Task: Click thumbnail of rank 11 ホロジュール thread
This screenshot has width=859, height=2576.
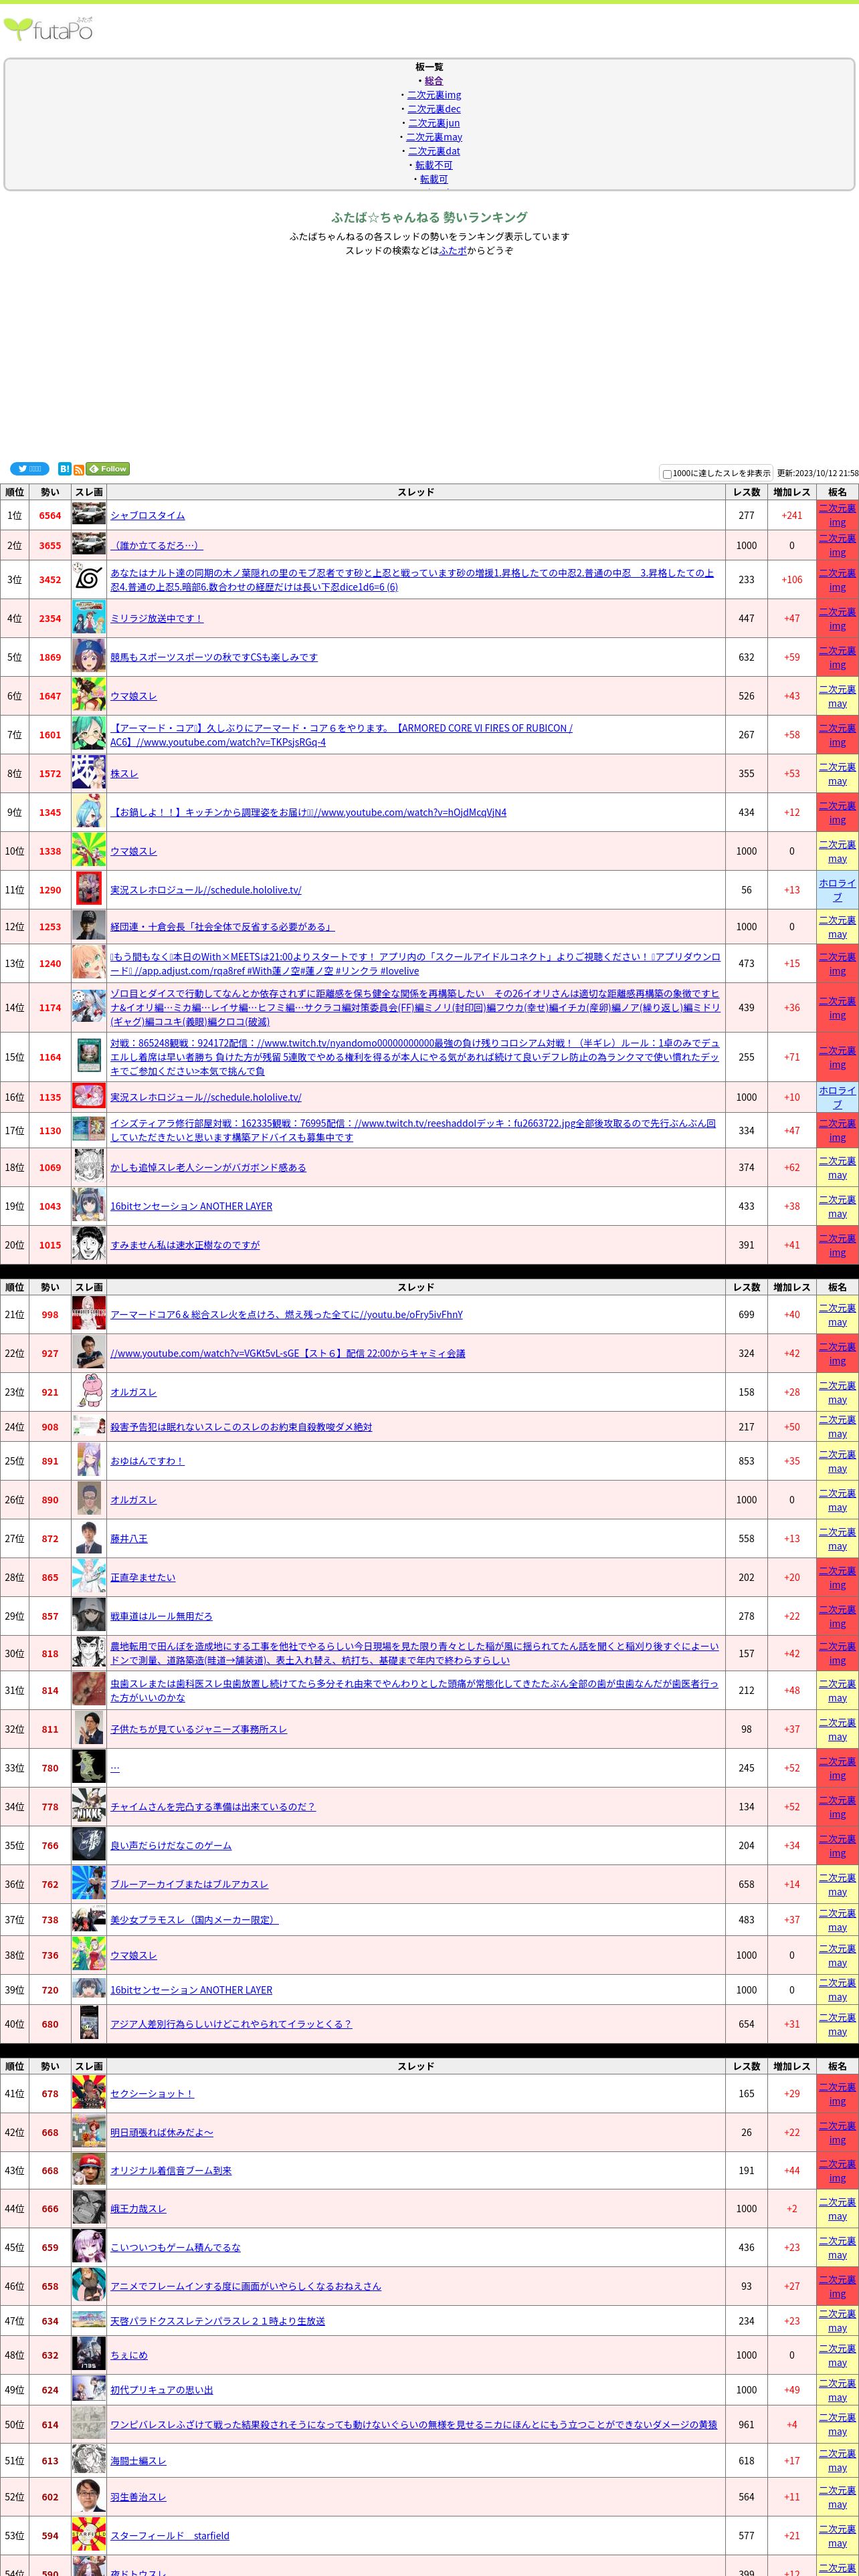Action: click(x=89, y=889)
